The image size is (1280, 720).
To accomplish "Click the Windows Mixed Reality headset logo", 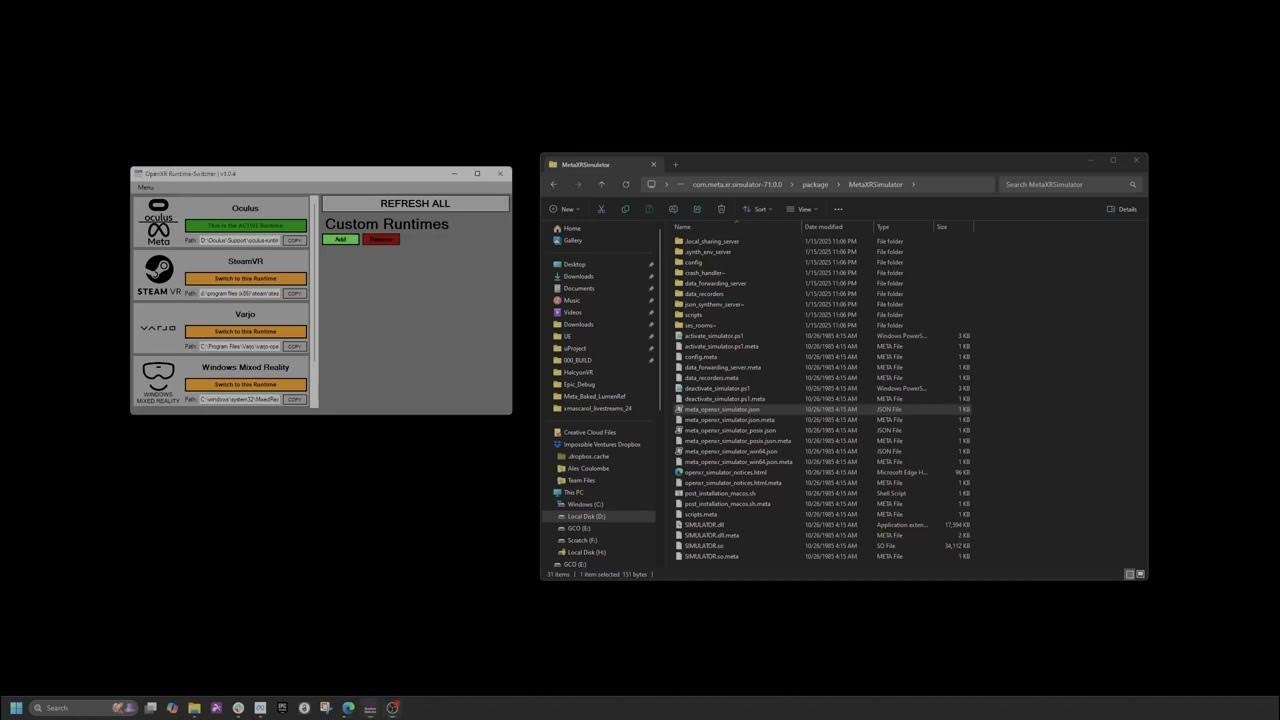I will pos(158,383).
